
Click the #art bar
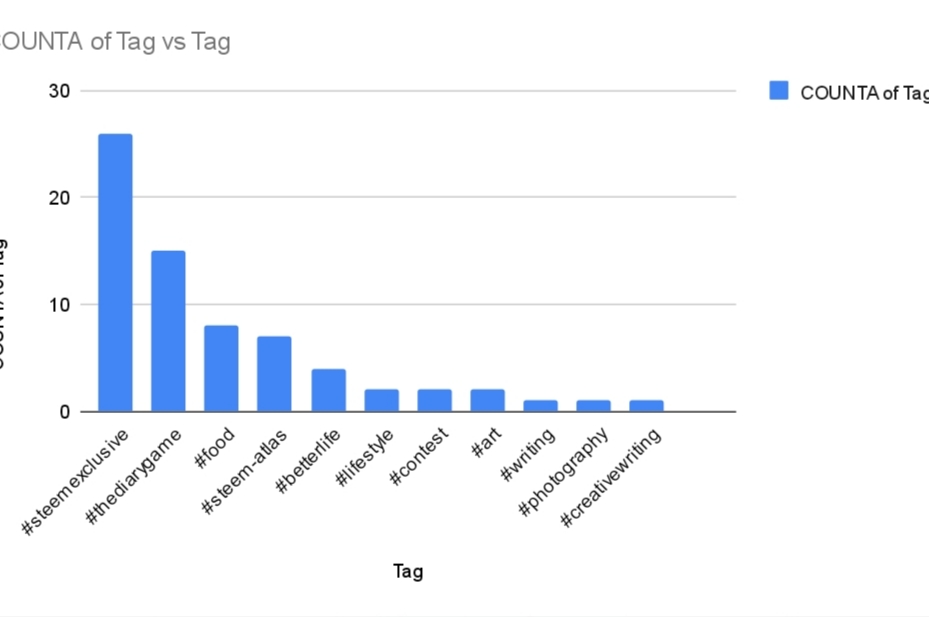coord(488,400)
